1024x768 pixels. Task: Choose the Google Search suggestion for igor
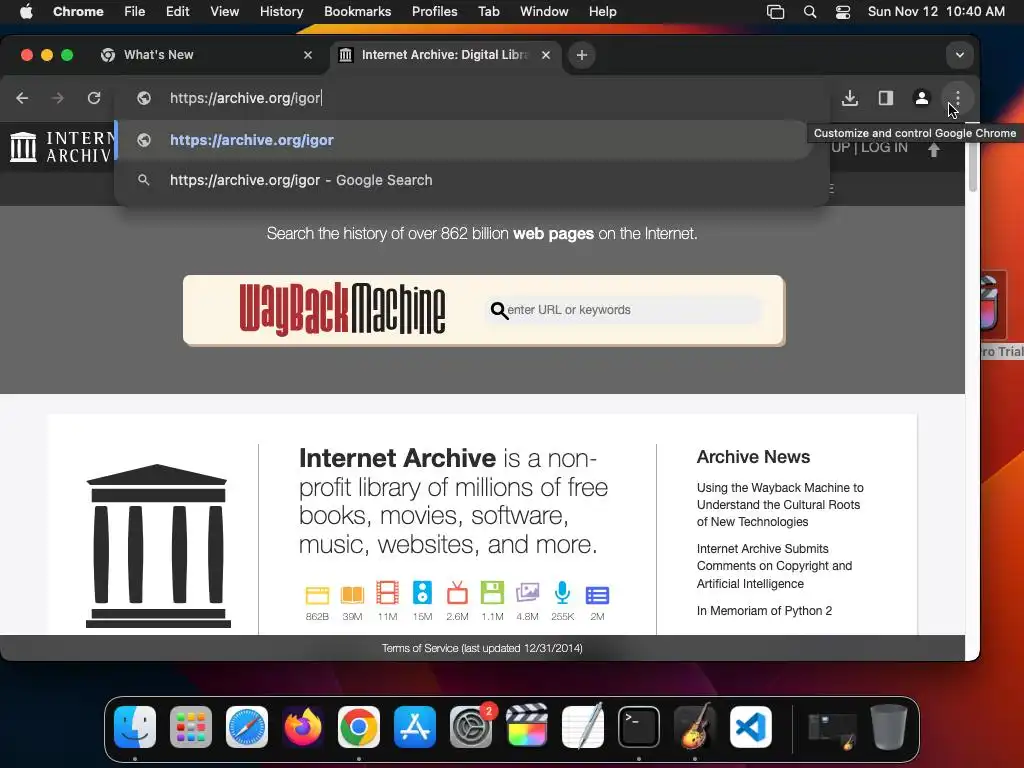tap(464, 180)
